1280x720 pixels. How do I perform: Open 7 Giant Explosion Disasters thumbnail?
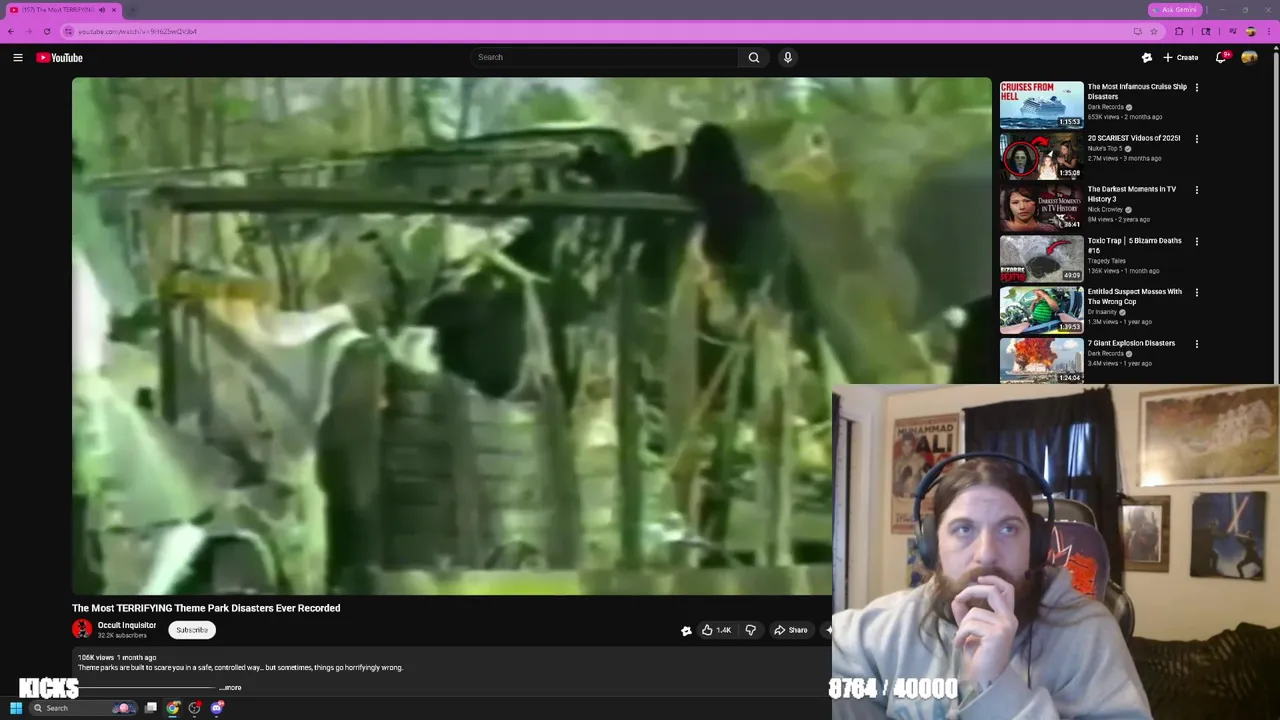tap(1041, 360)
